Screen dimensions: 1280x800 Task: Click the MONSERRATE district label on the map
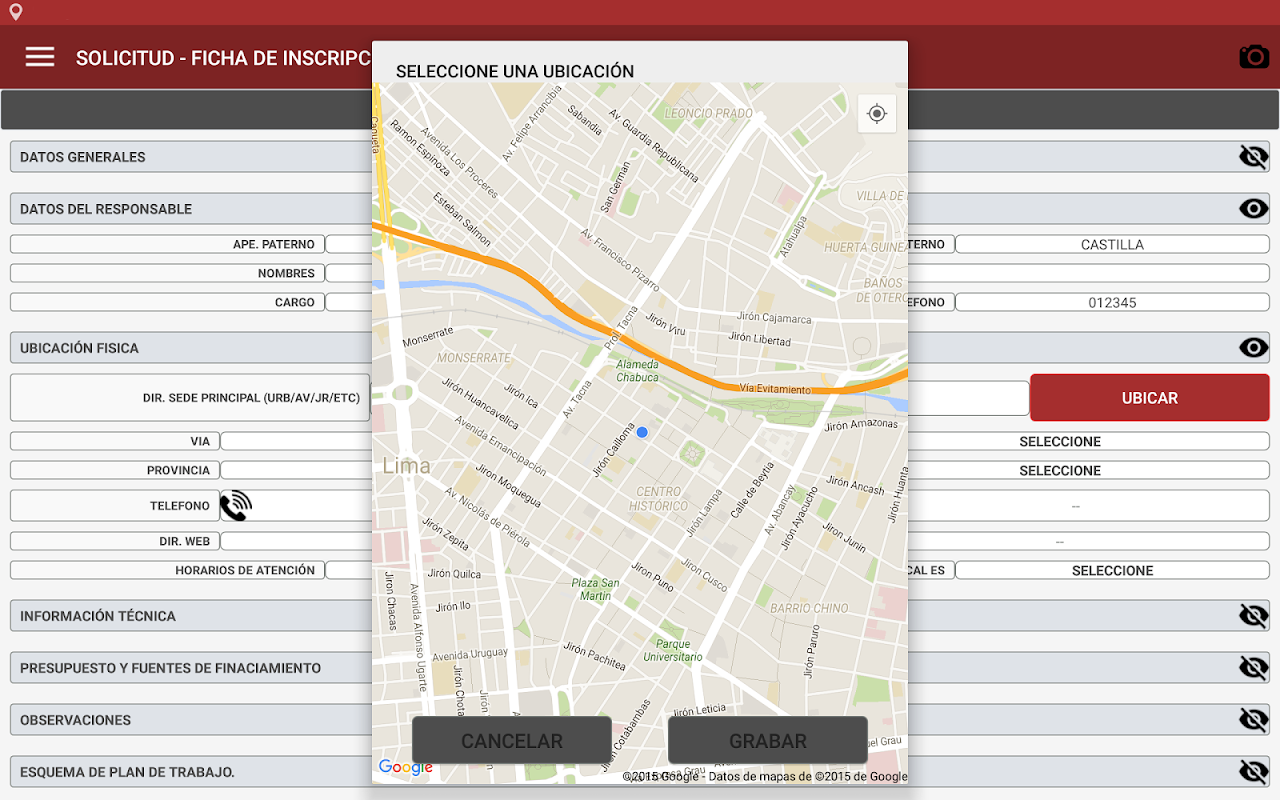click(474, 357)
